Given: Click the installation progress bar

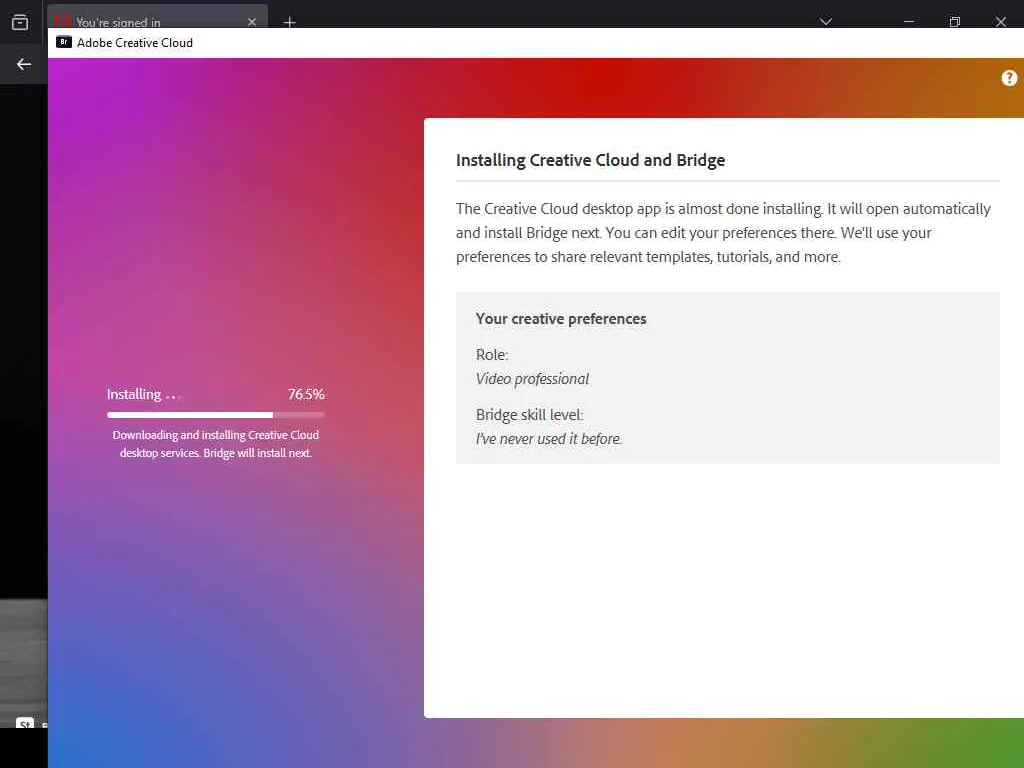Looking at the screenshot, I should [x=216, y=415].
